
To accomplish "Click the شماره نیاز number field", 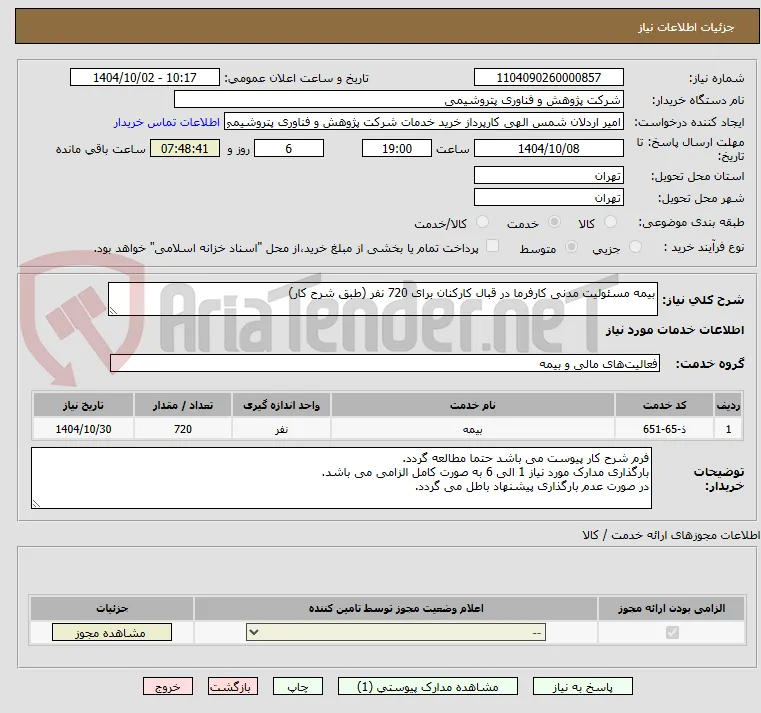I will [548, 77].
